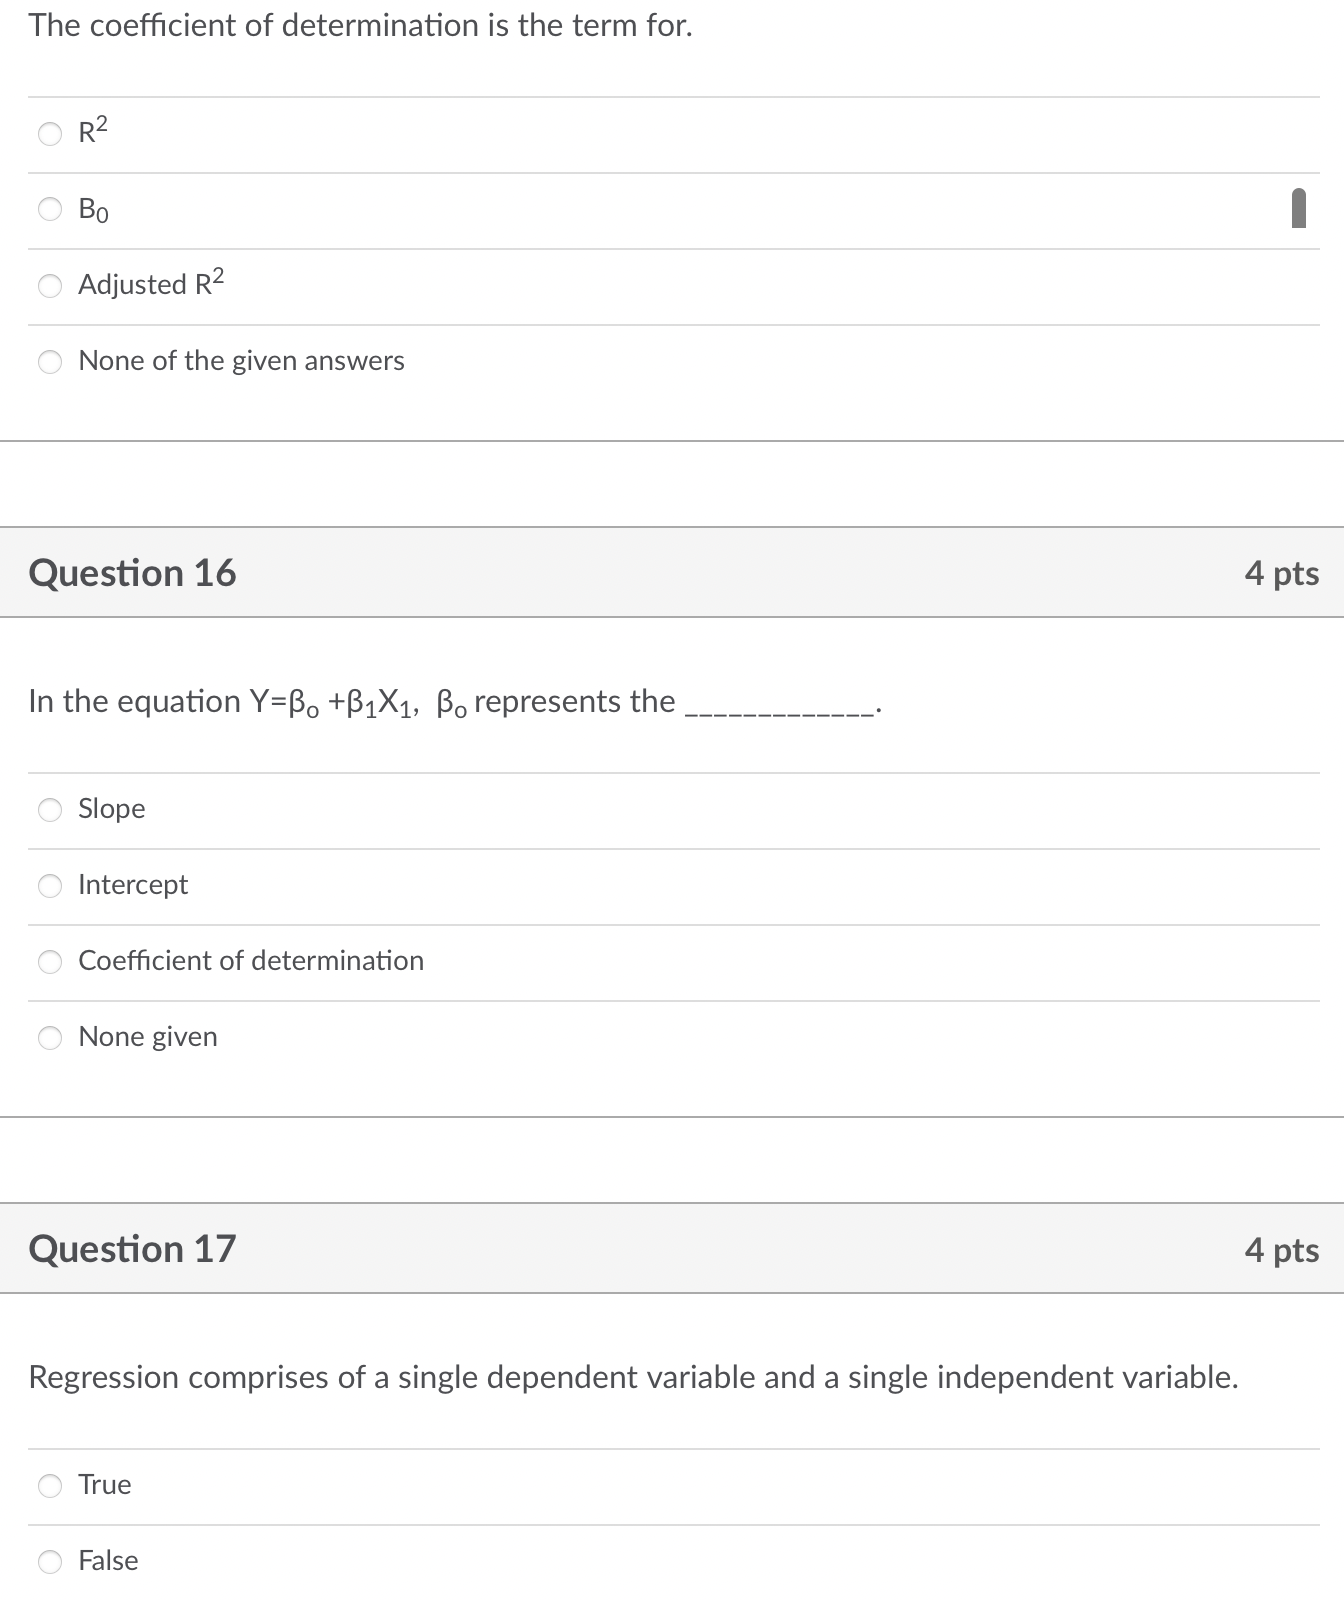Select Slope in Question 16

(49, 811)
